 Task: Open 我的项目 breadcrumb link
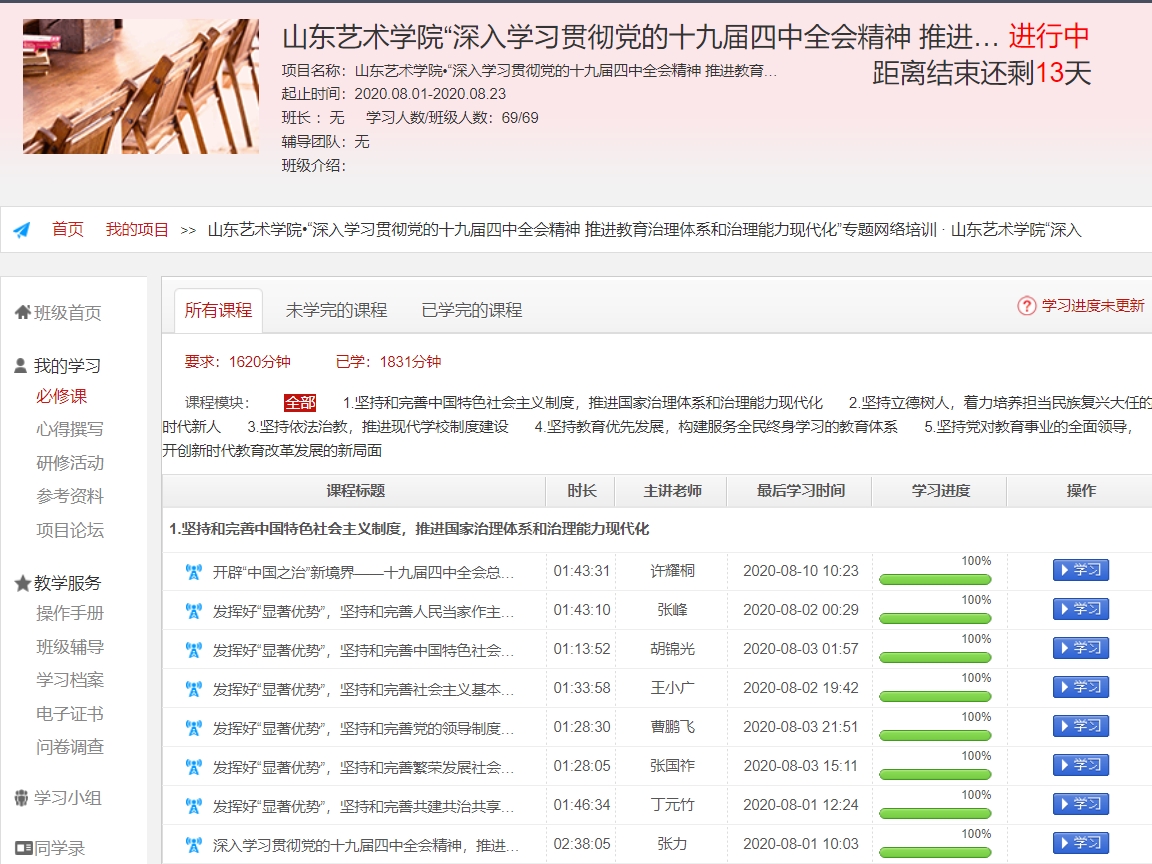[x=137, y=230]
